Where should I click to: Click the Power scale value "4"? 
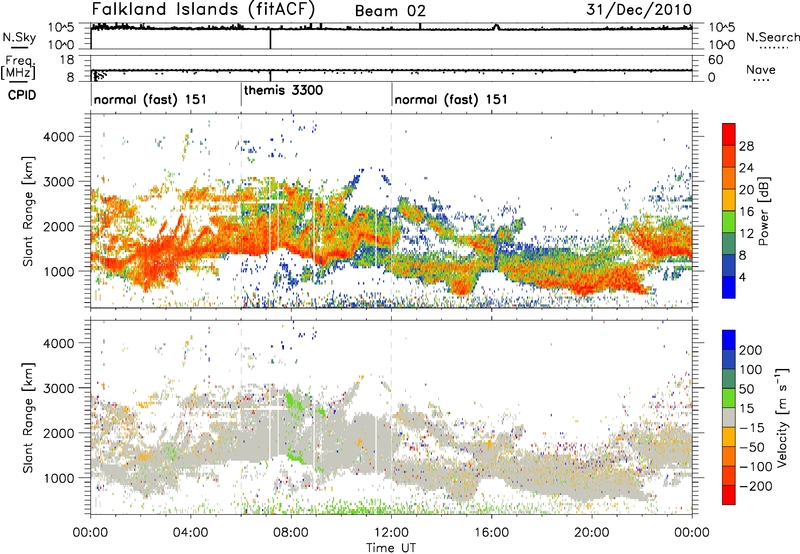742,278
